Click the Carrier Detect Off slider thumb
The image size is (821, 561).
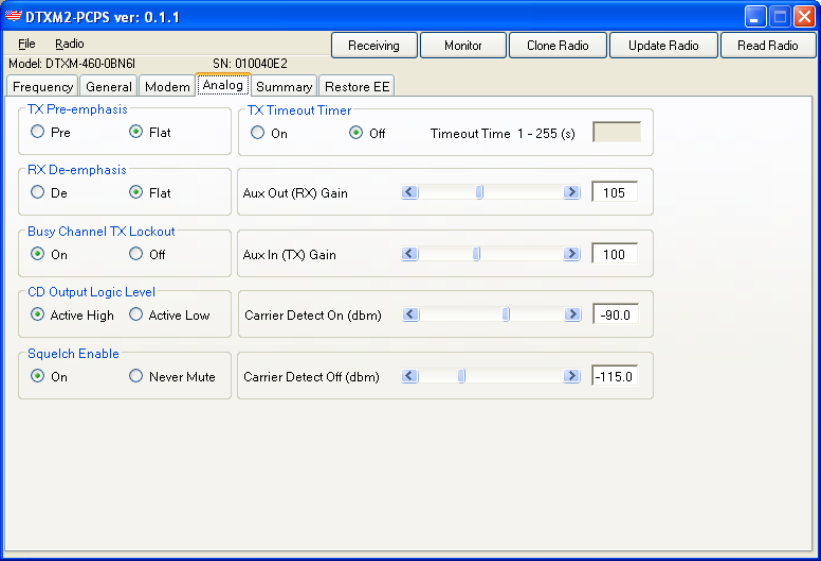[461, 376]
